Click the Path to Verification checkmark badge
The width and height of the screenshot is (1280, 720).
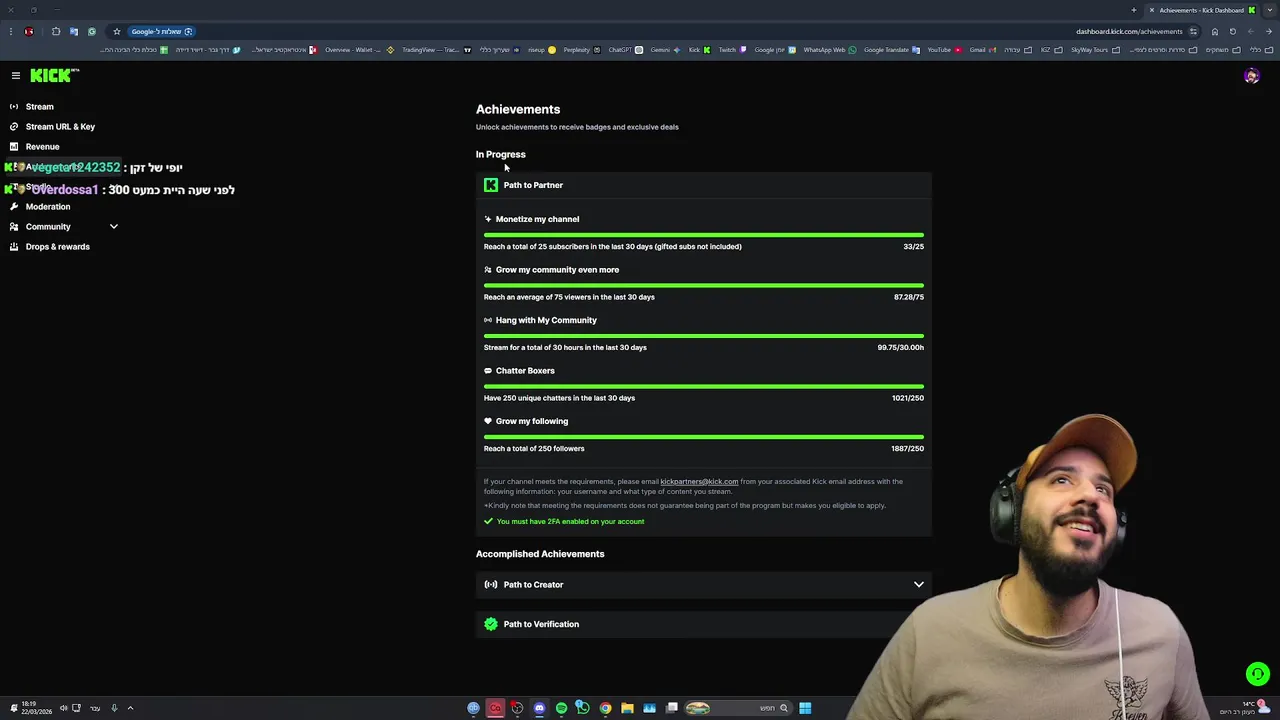coord(491,624)
